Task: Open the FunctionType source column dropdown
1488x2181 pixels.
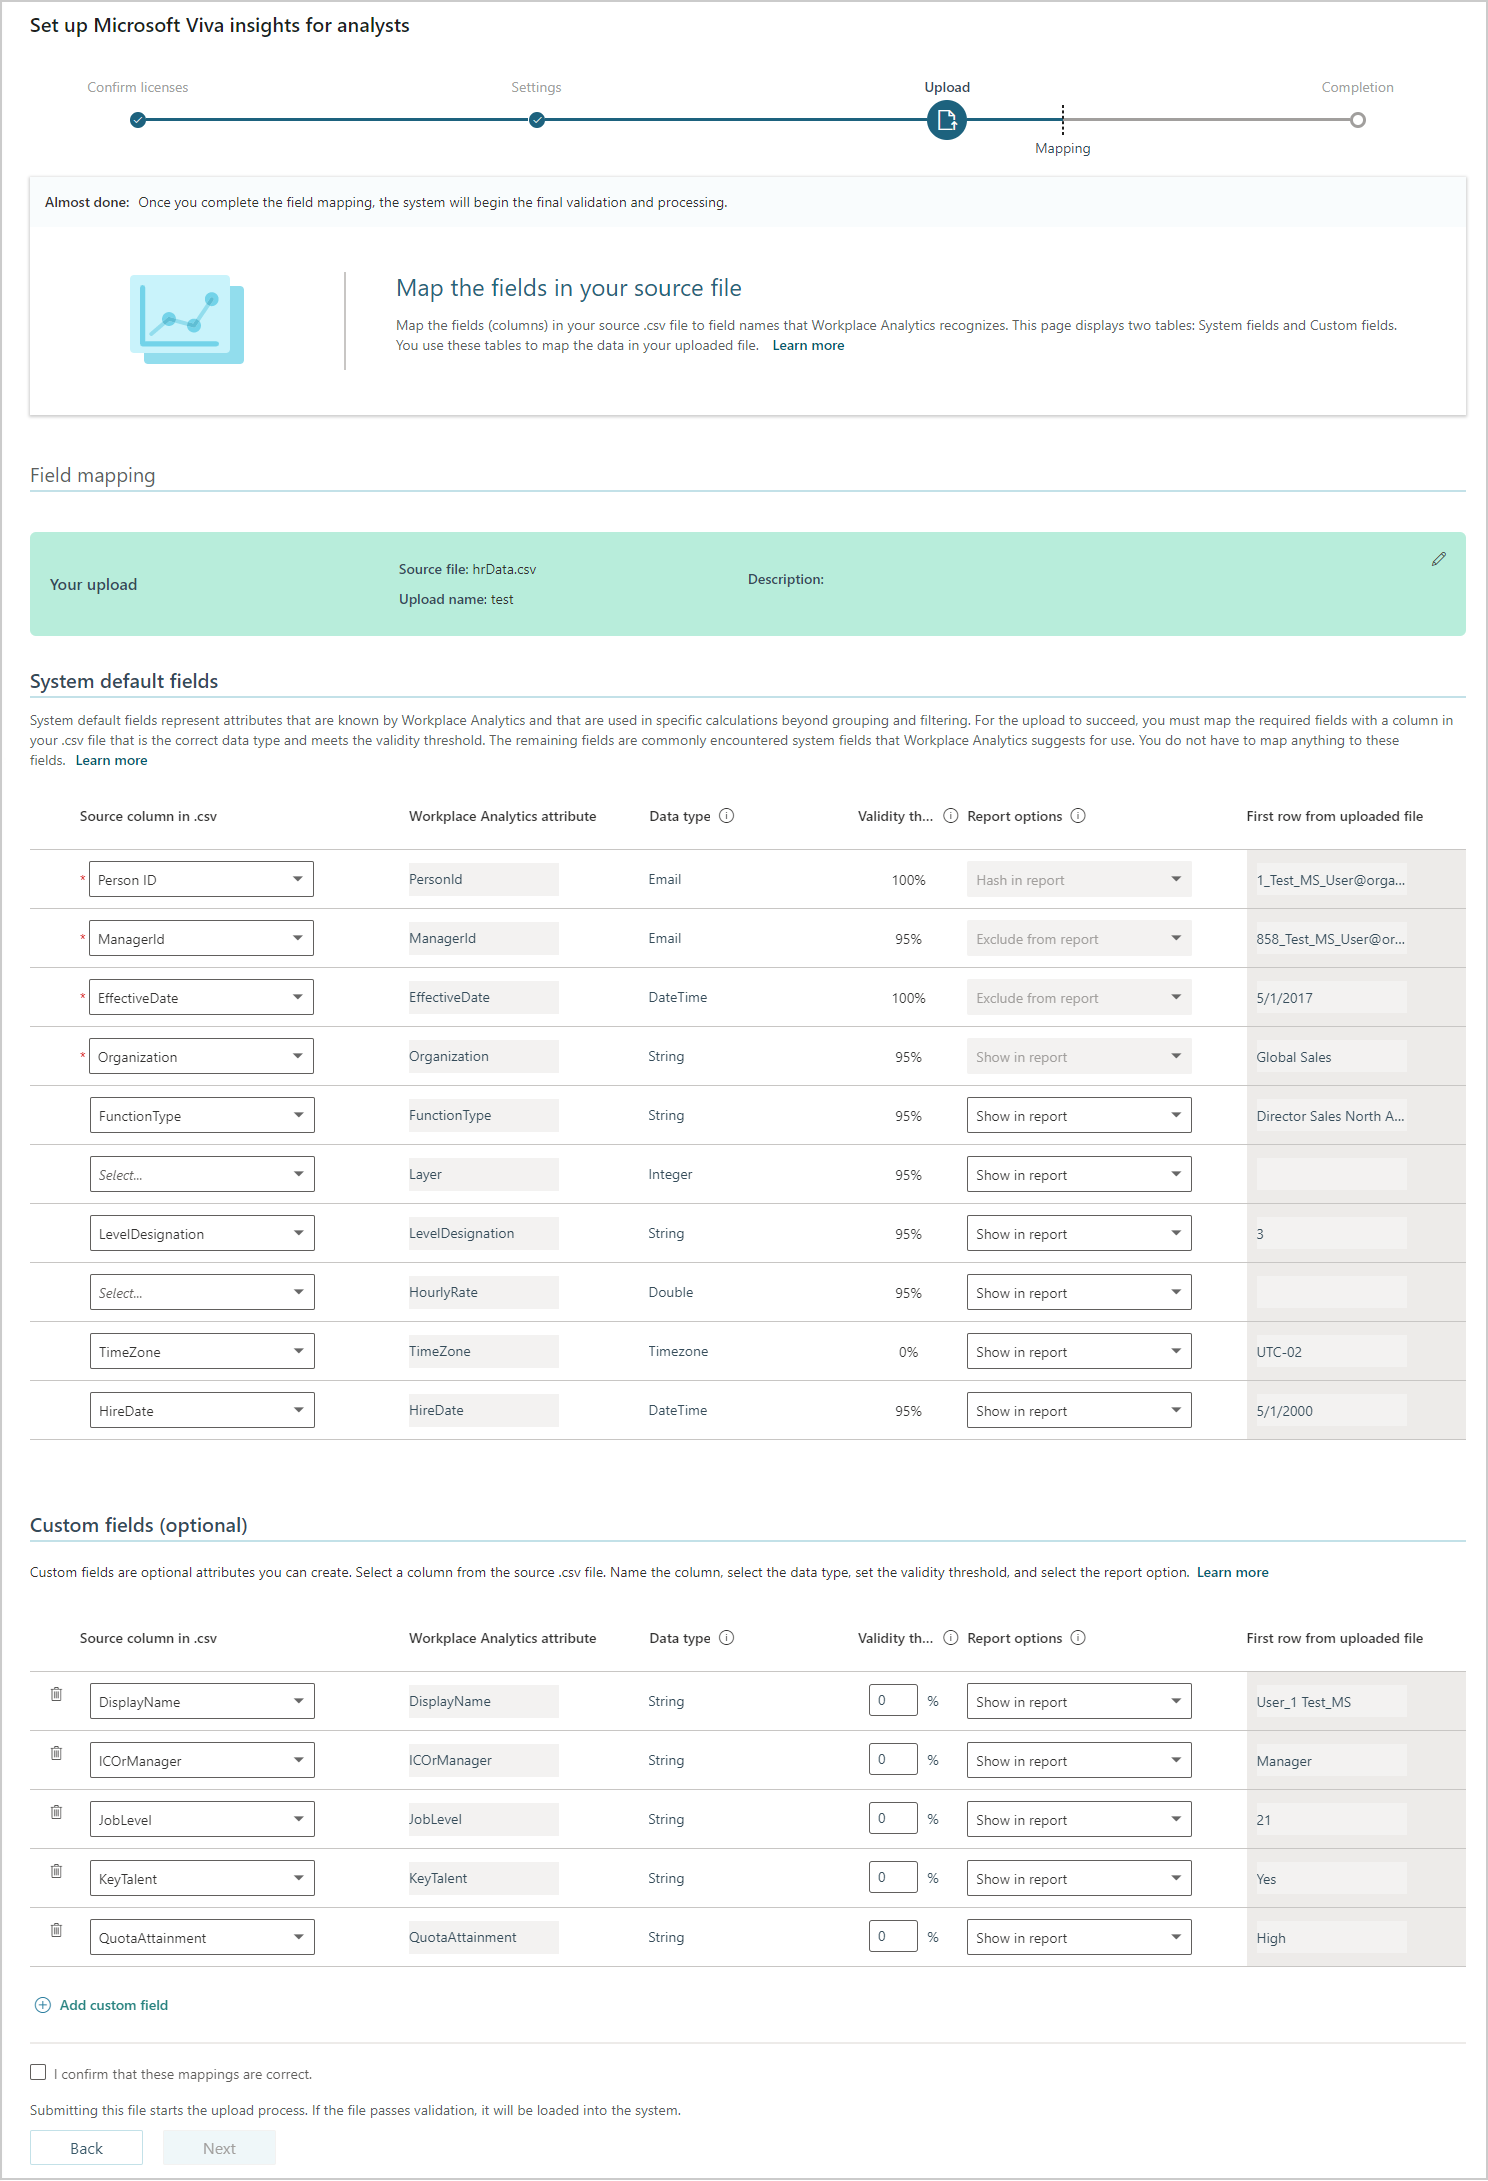Action: (202, 1115)
